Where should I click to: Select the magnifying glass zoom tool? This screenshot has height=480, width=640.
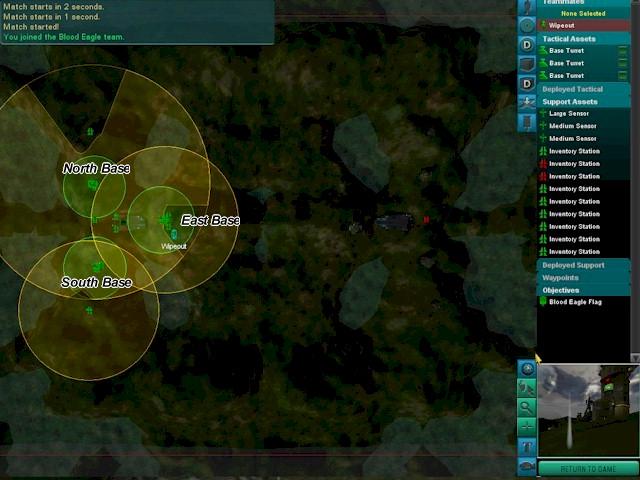(x=527, y=407)
